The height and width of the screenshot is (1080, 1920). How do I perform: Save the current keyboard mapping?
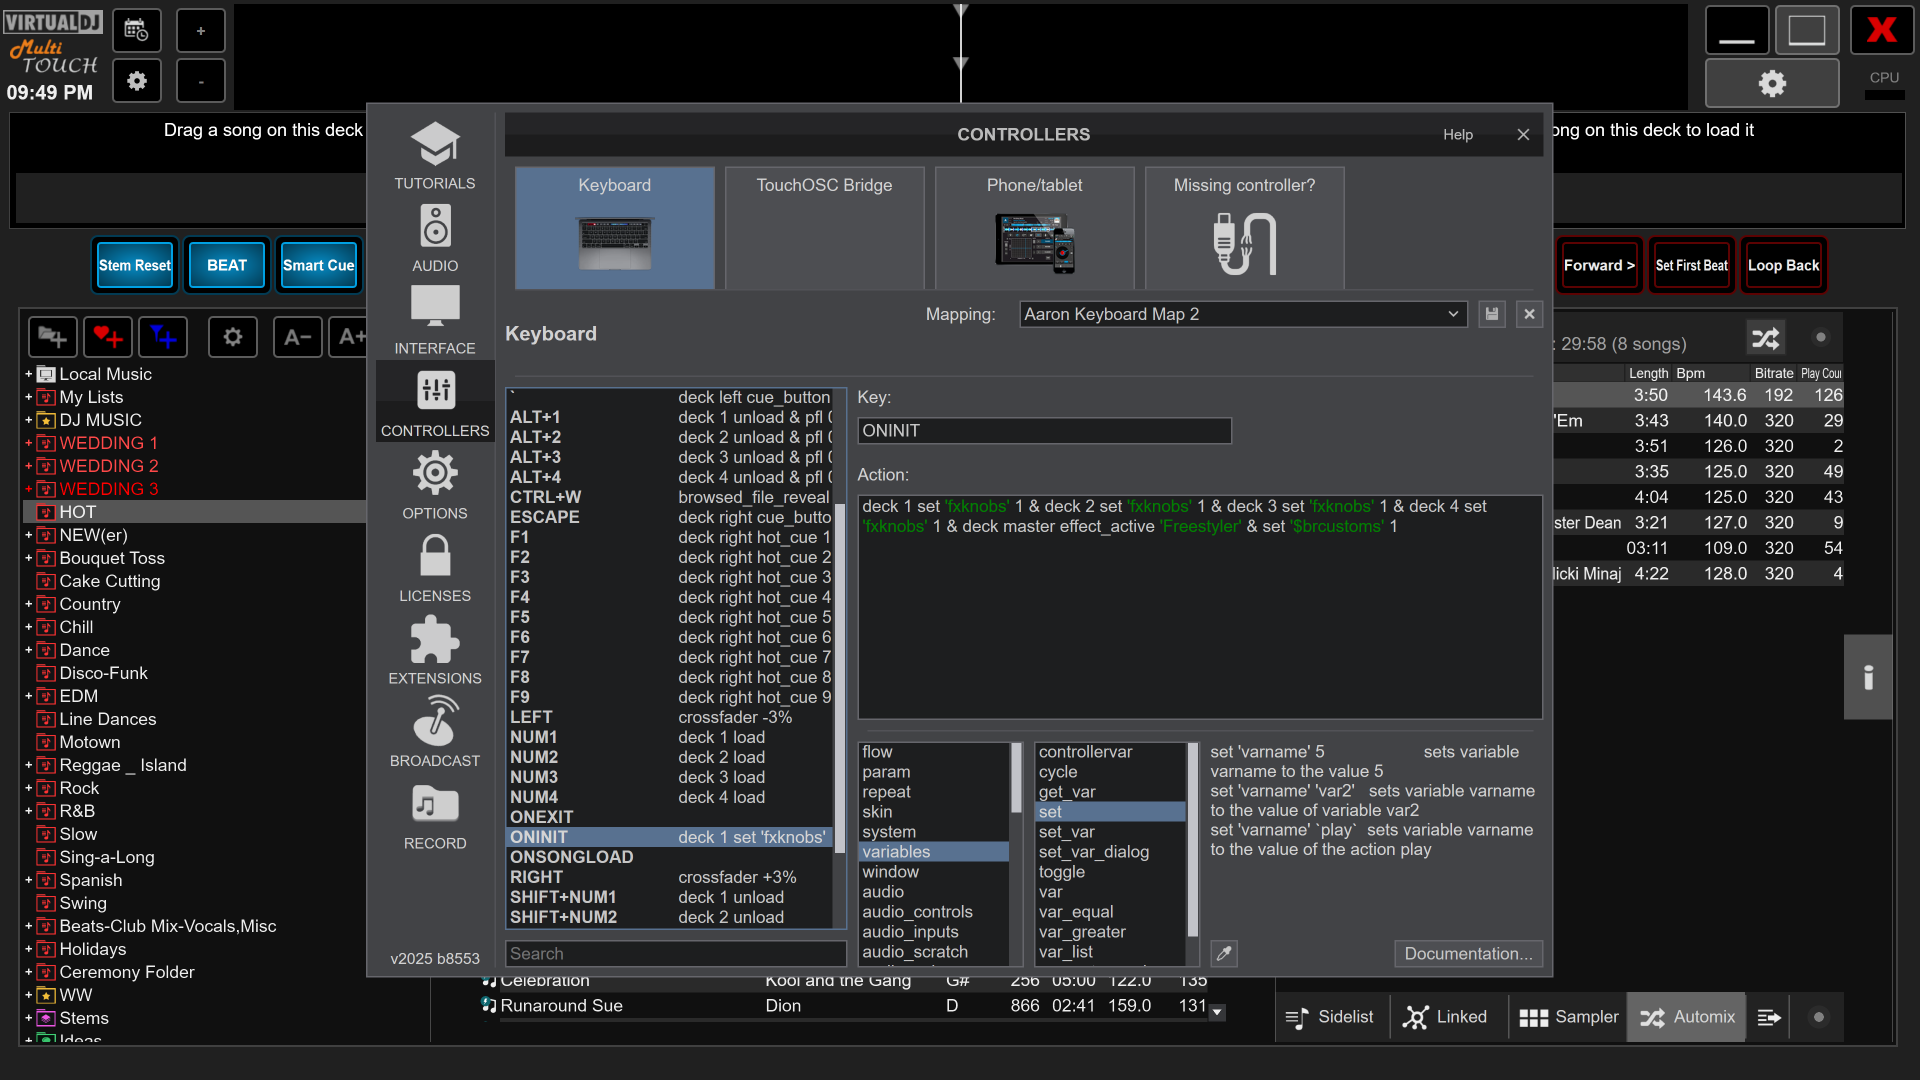[1492, 314]
